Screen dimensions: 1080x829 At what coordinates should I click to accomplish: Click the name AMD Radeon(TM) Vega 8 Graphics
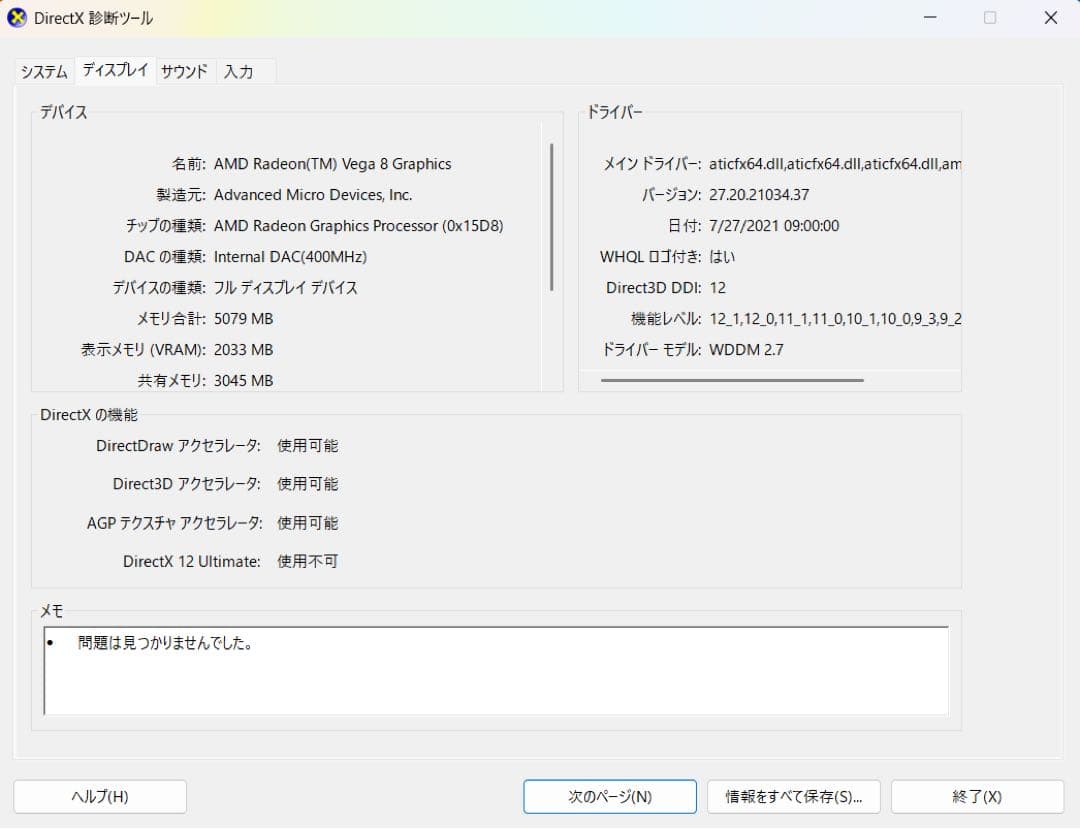click(x=332, y=163)
